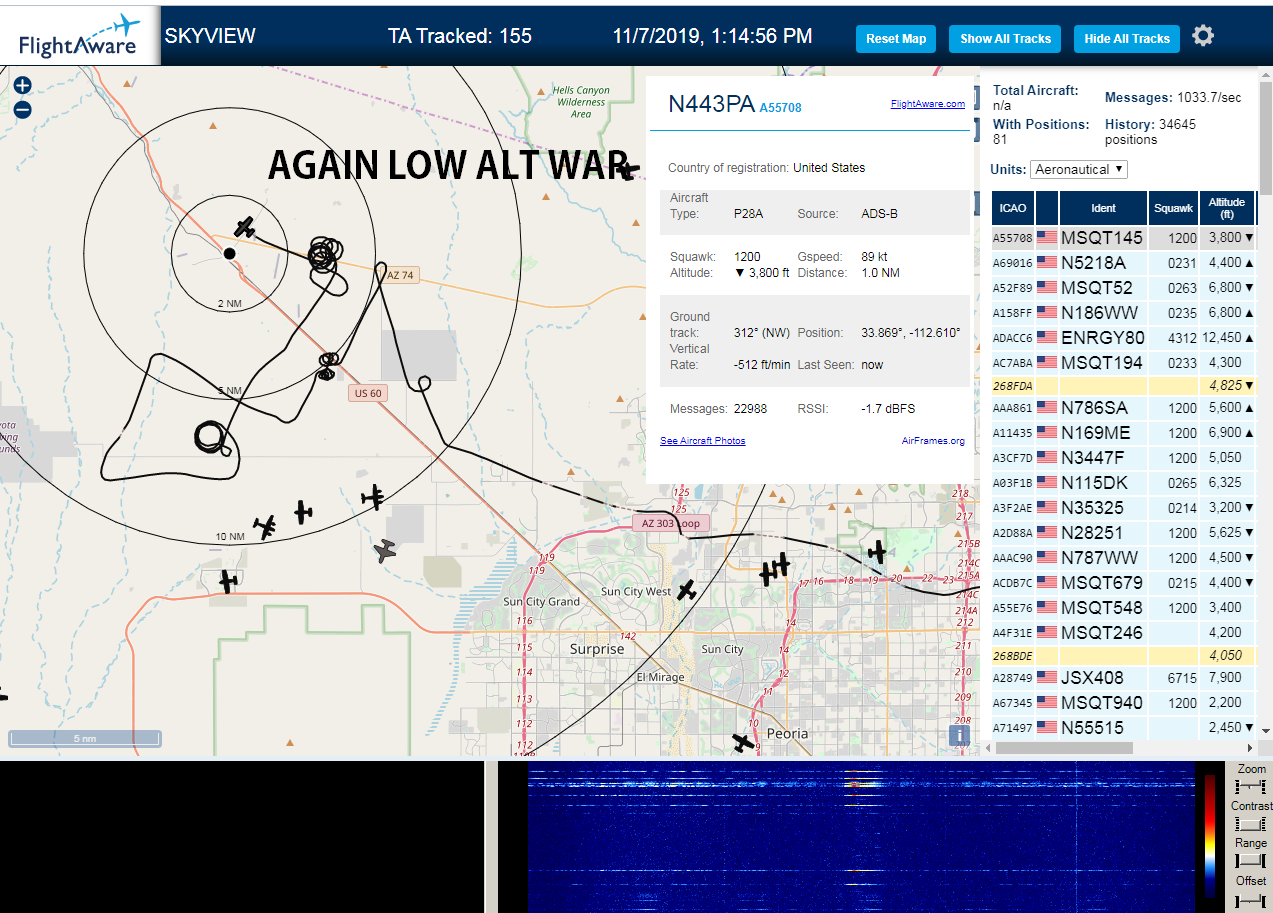
Task: Select aircraft icon beside the LOW ALT WAR text
Action: [628, 170]
